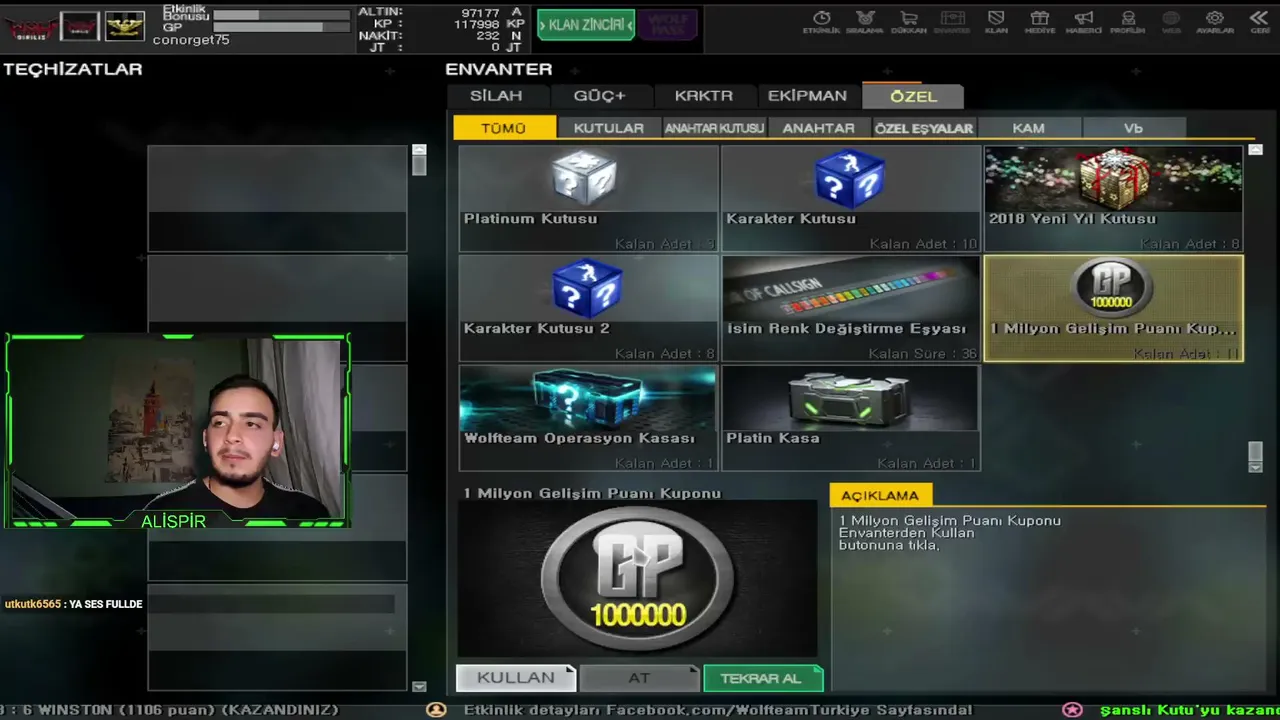Click the Etkinlik detayları ticker text
The width and height of the screenshot is (1280, 720).
pyautogui.click(x=718, y=710)
